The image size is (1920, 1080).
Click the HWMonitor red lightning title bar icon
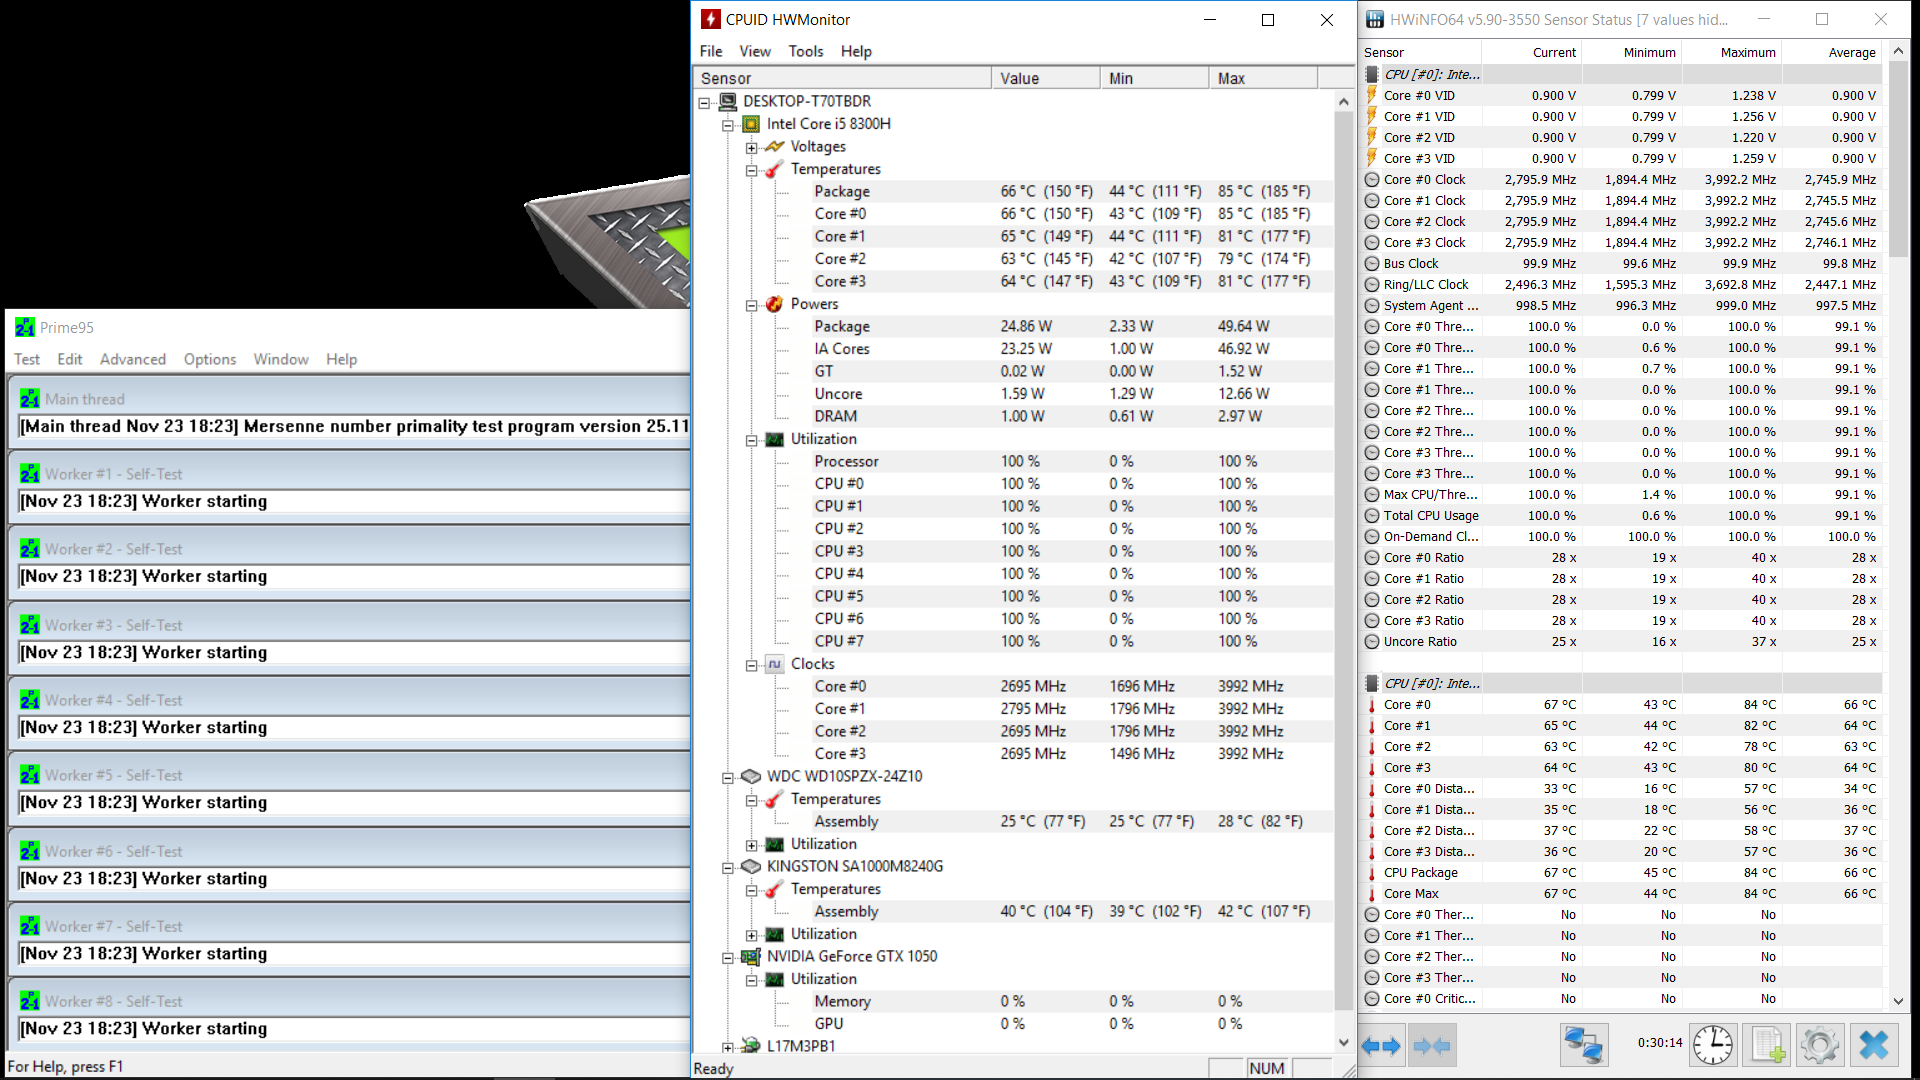(x=711, y=19)
